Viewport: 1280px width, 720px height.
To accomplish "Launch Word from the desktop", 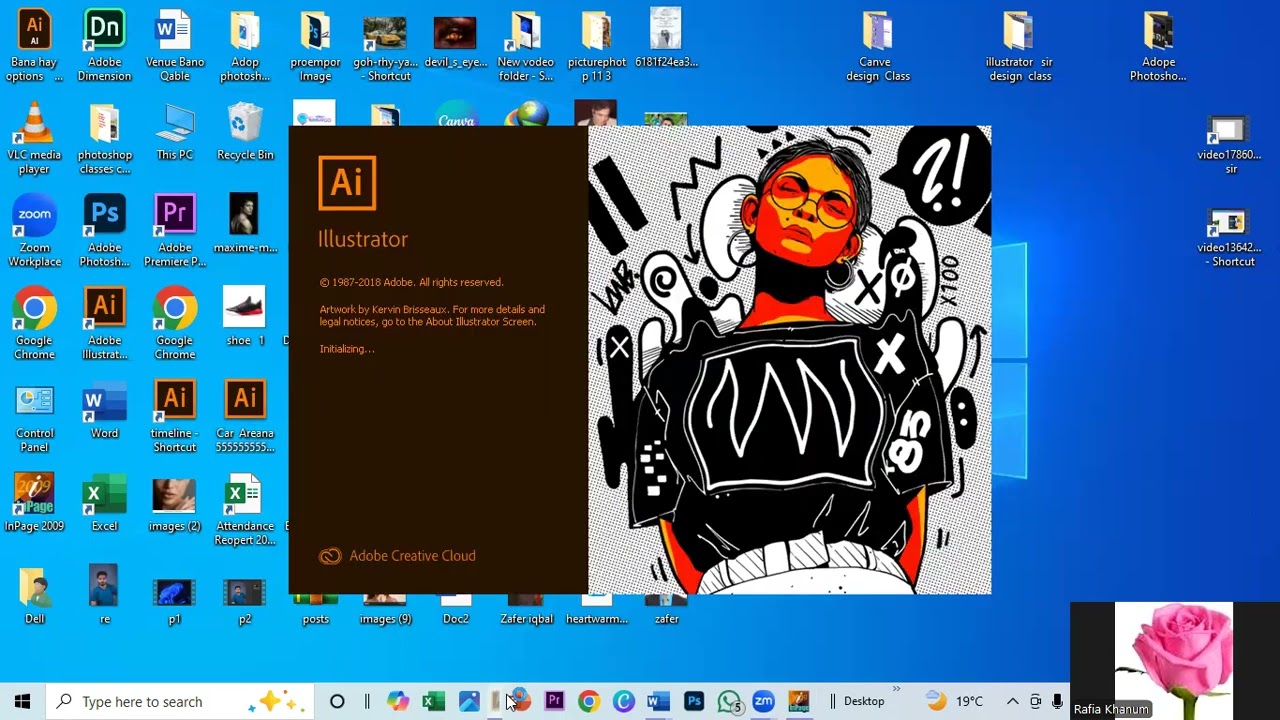I will pyautogui.click(x=104, y=410).
